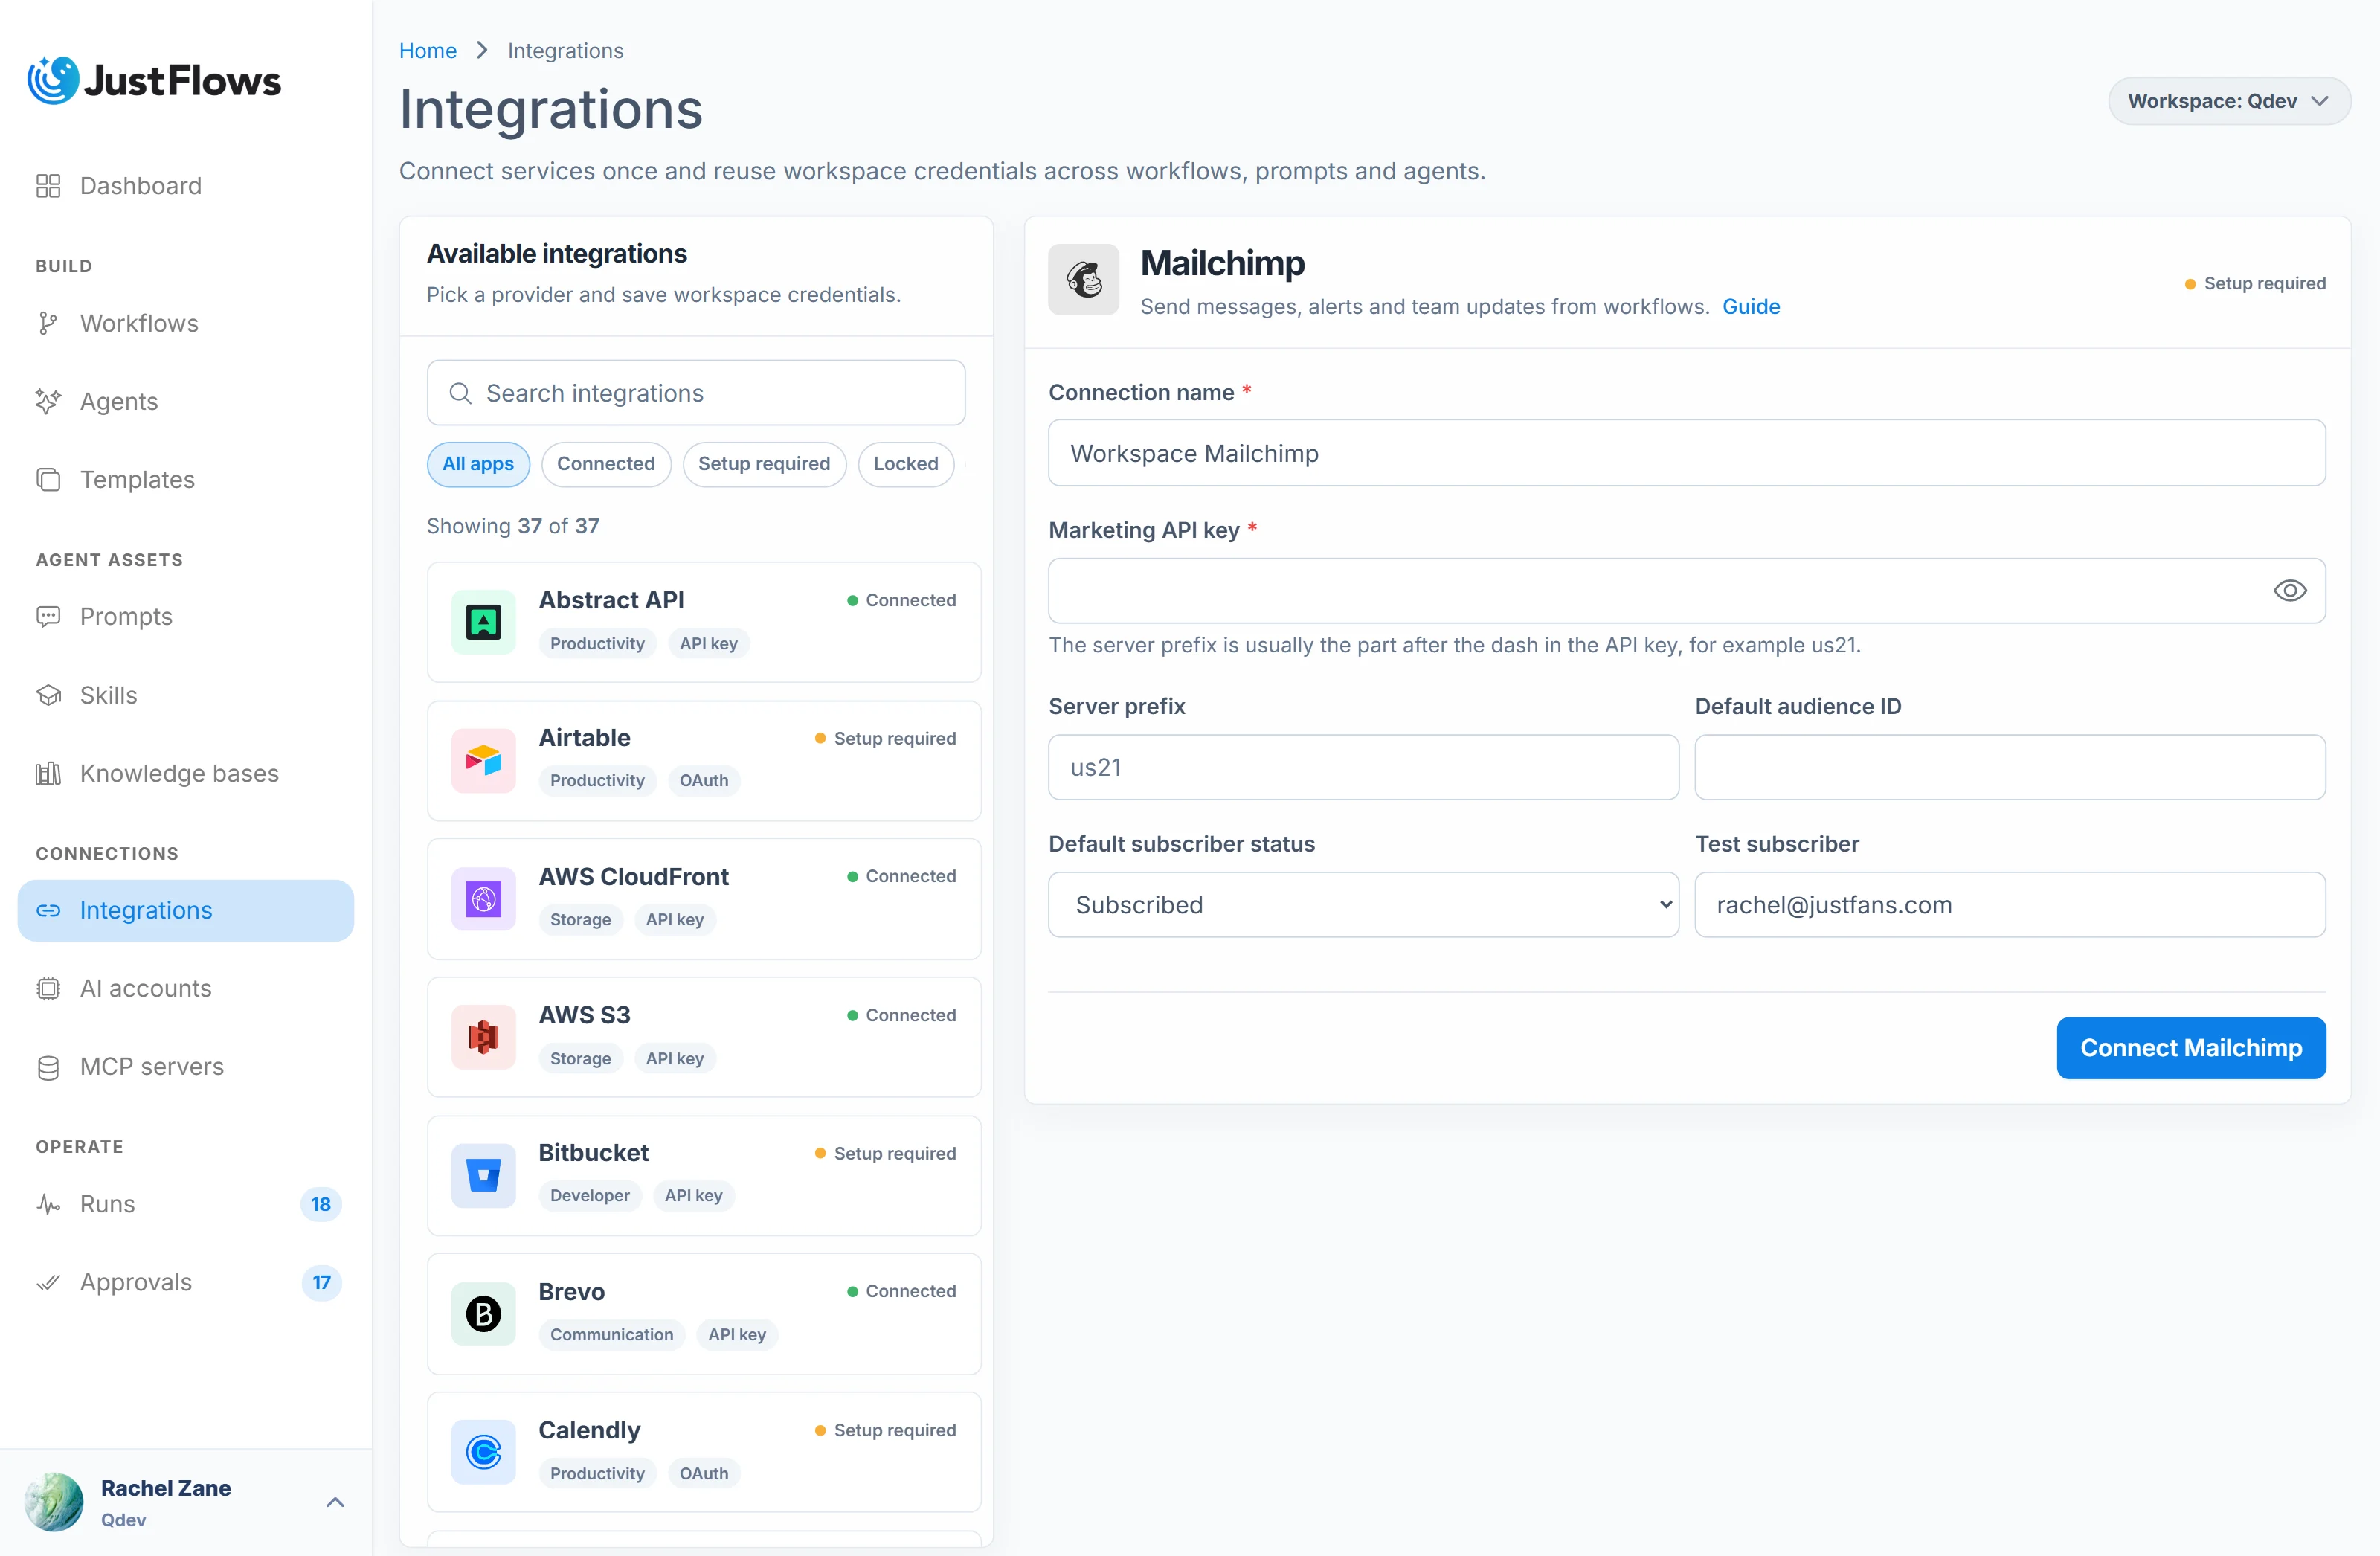Open Knowledge bases in sidebar

[x=186, y=774]
